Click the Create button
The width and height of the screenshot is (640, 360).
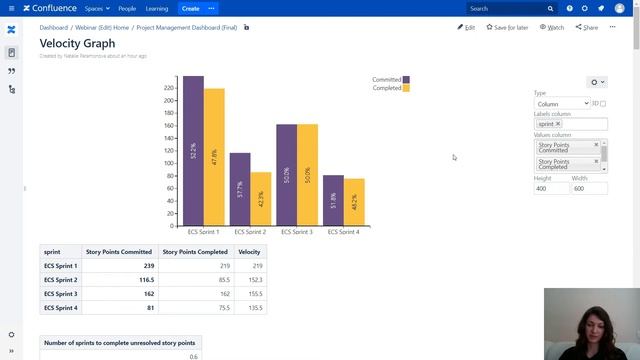[x=191, y=9]
